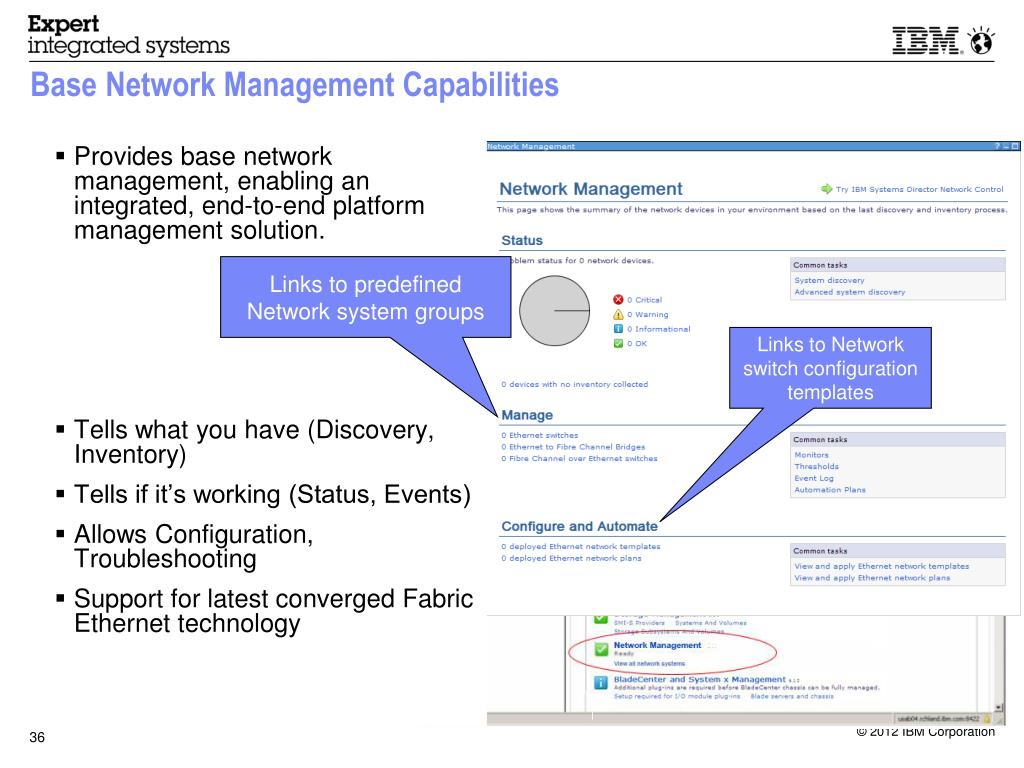
Task: Open 0 Ethernet to Fibre Channel Bridges
Action: click(x=573, y=447)
